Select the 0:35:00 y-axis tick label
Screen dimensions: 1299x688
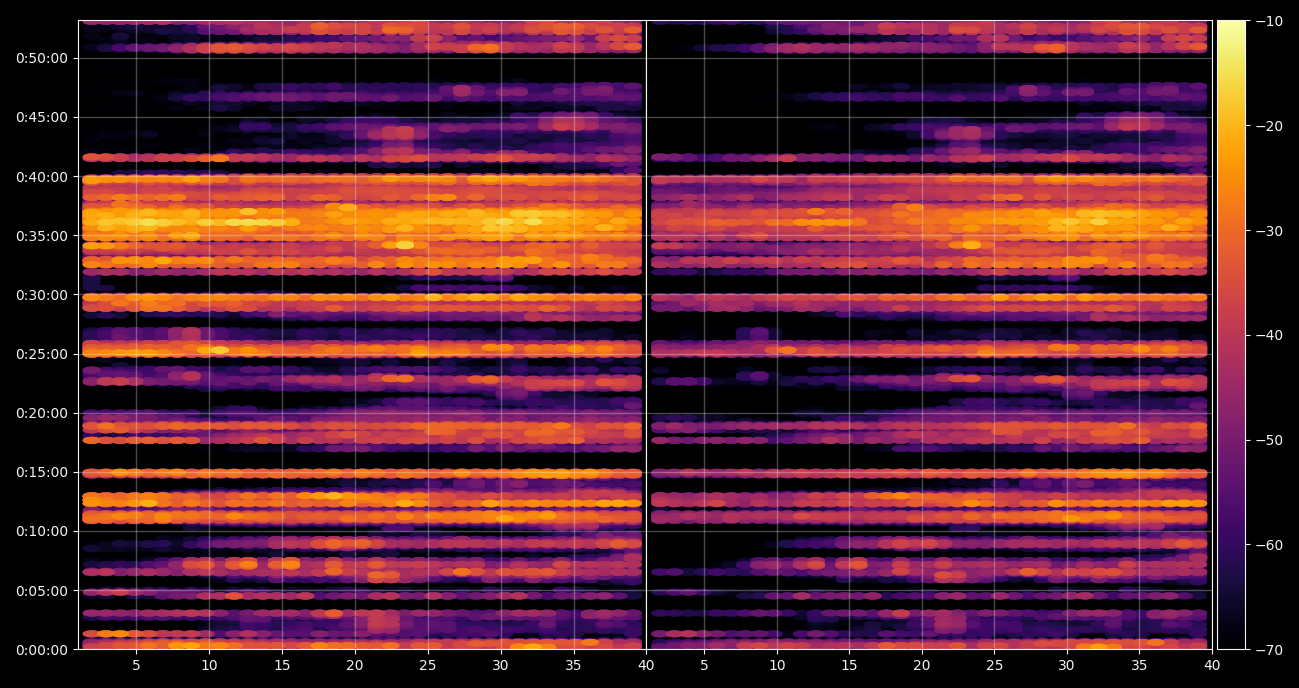pos(41,236)
